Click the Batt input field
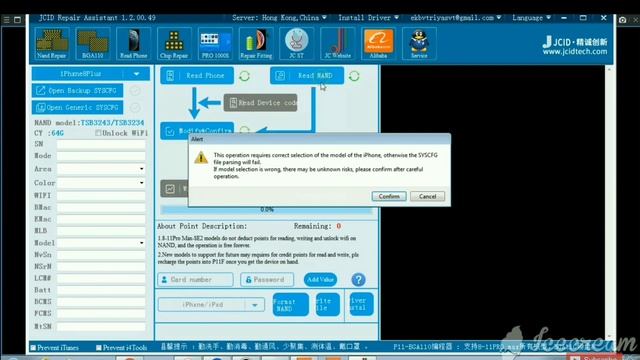This screenshot has width=640, height=360. 101,290
